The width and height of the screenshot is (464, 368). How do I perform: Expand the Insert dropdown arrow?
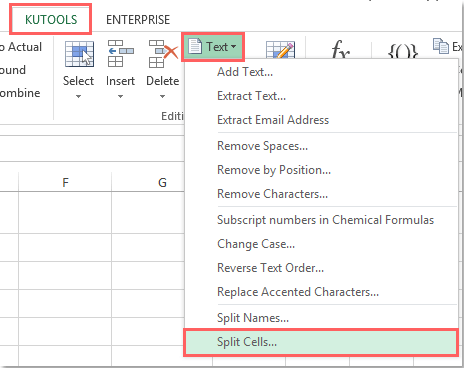click(x=120, y=96)
